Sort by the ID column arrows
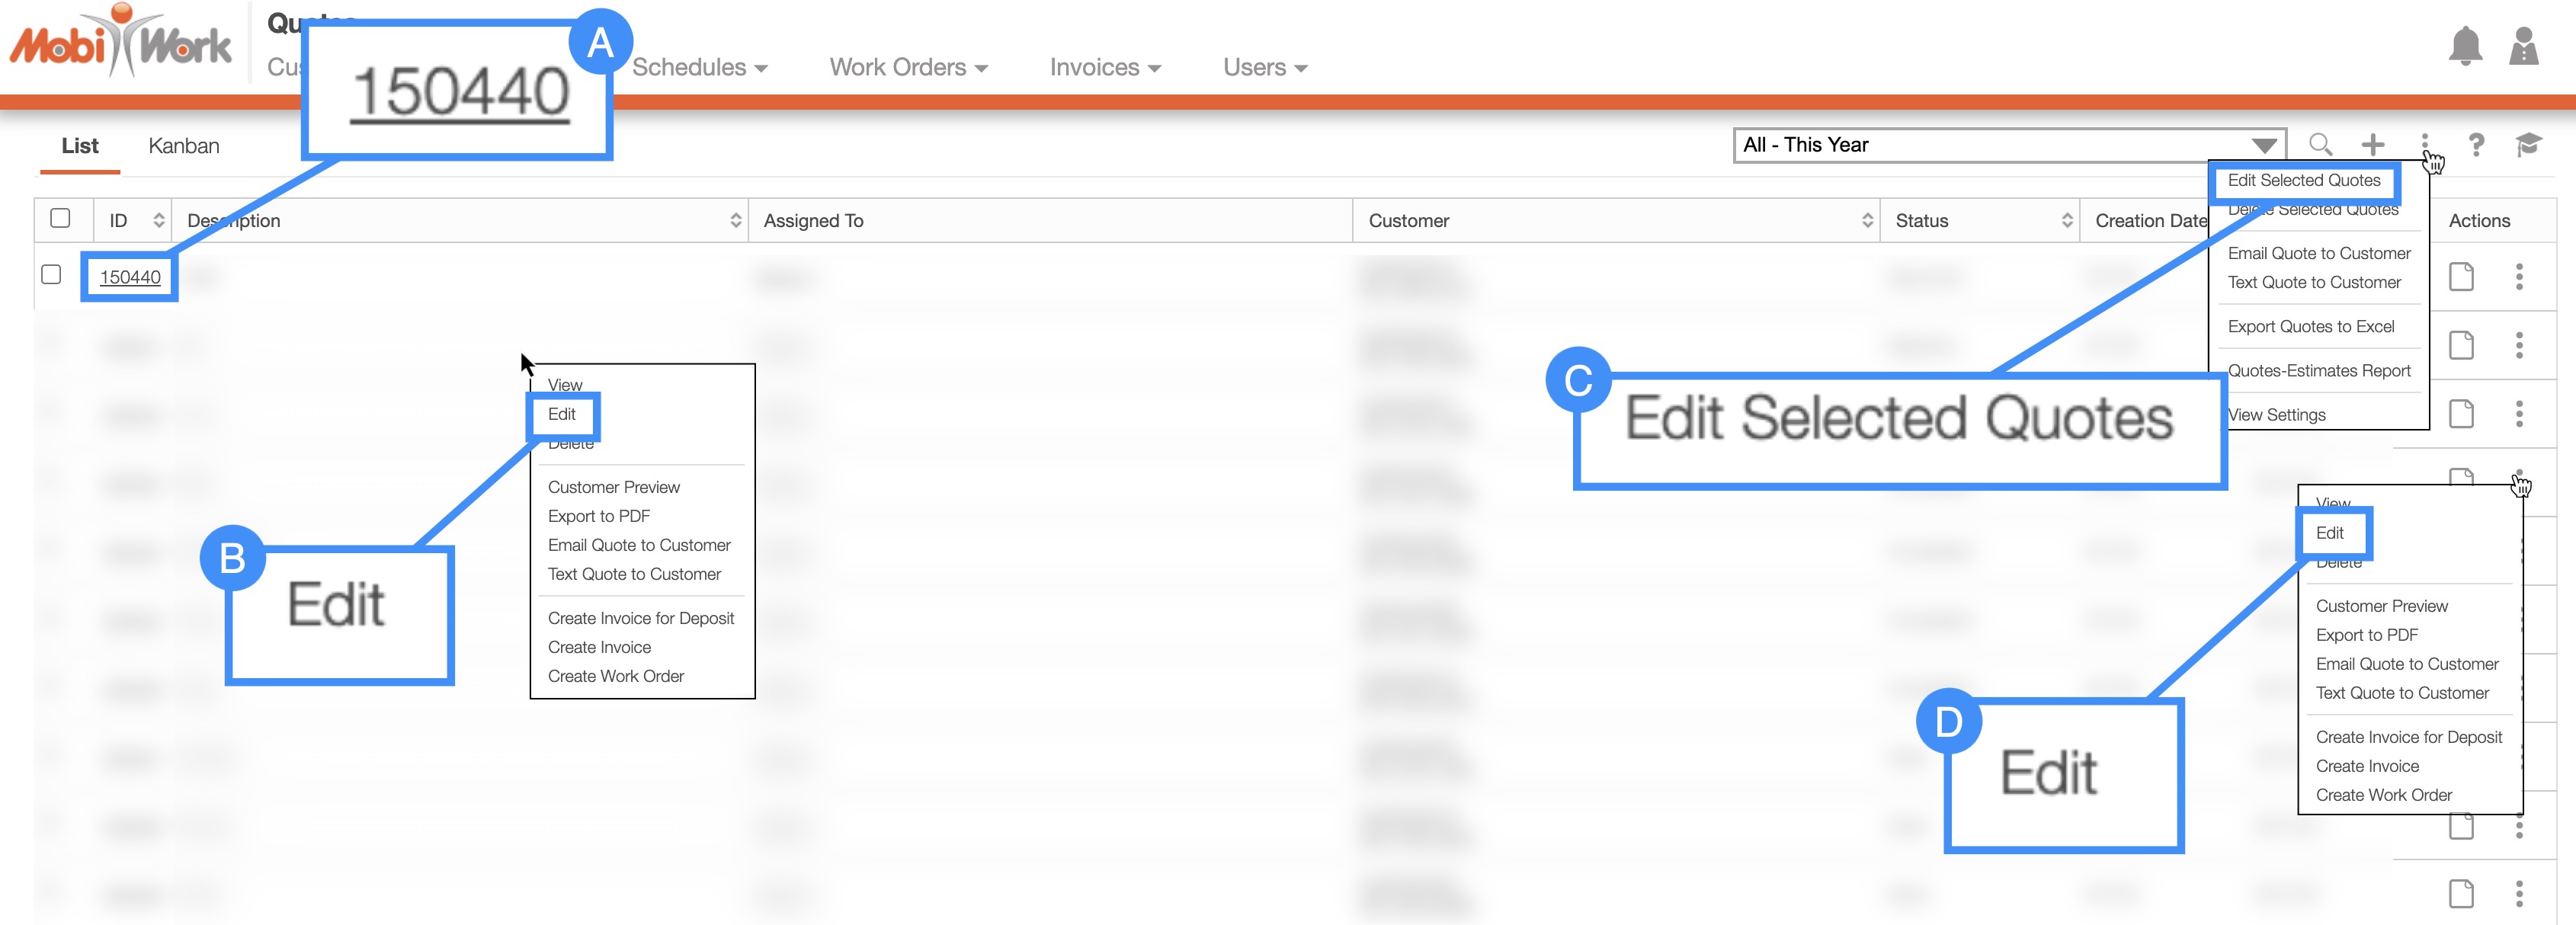Screen dimensions: 2576x925 158,220
